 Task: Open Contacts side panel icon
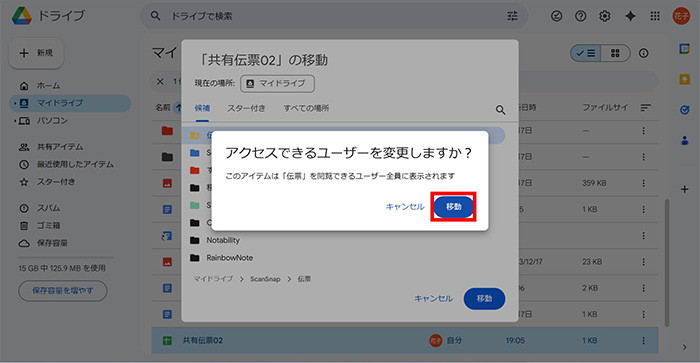684,141
